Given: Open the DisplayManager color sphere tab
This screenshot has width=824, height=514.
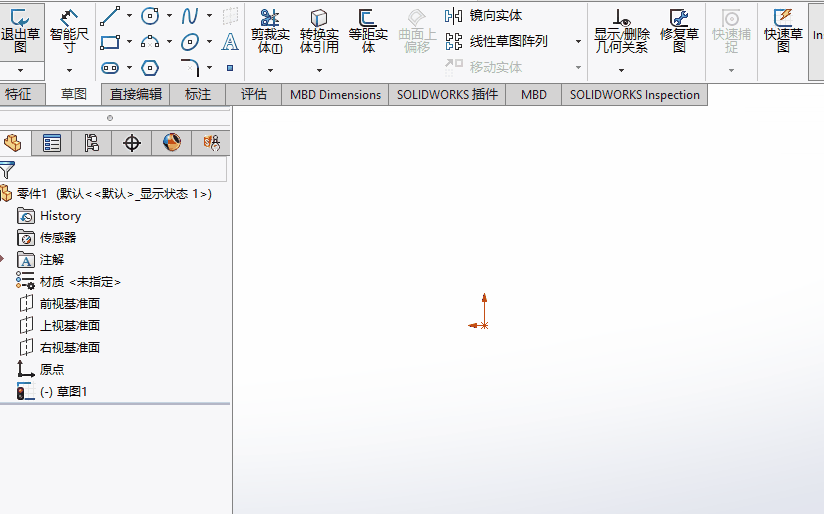Looking at the screenshot, I should (x=172, y=143).
